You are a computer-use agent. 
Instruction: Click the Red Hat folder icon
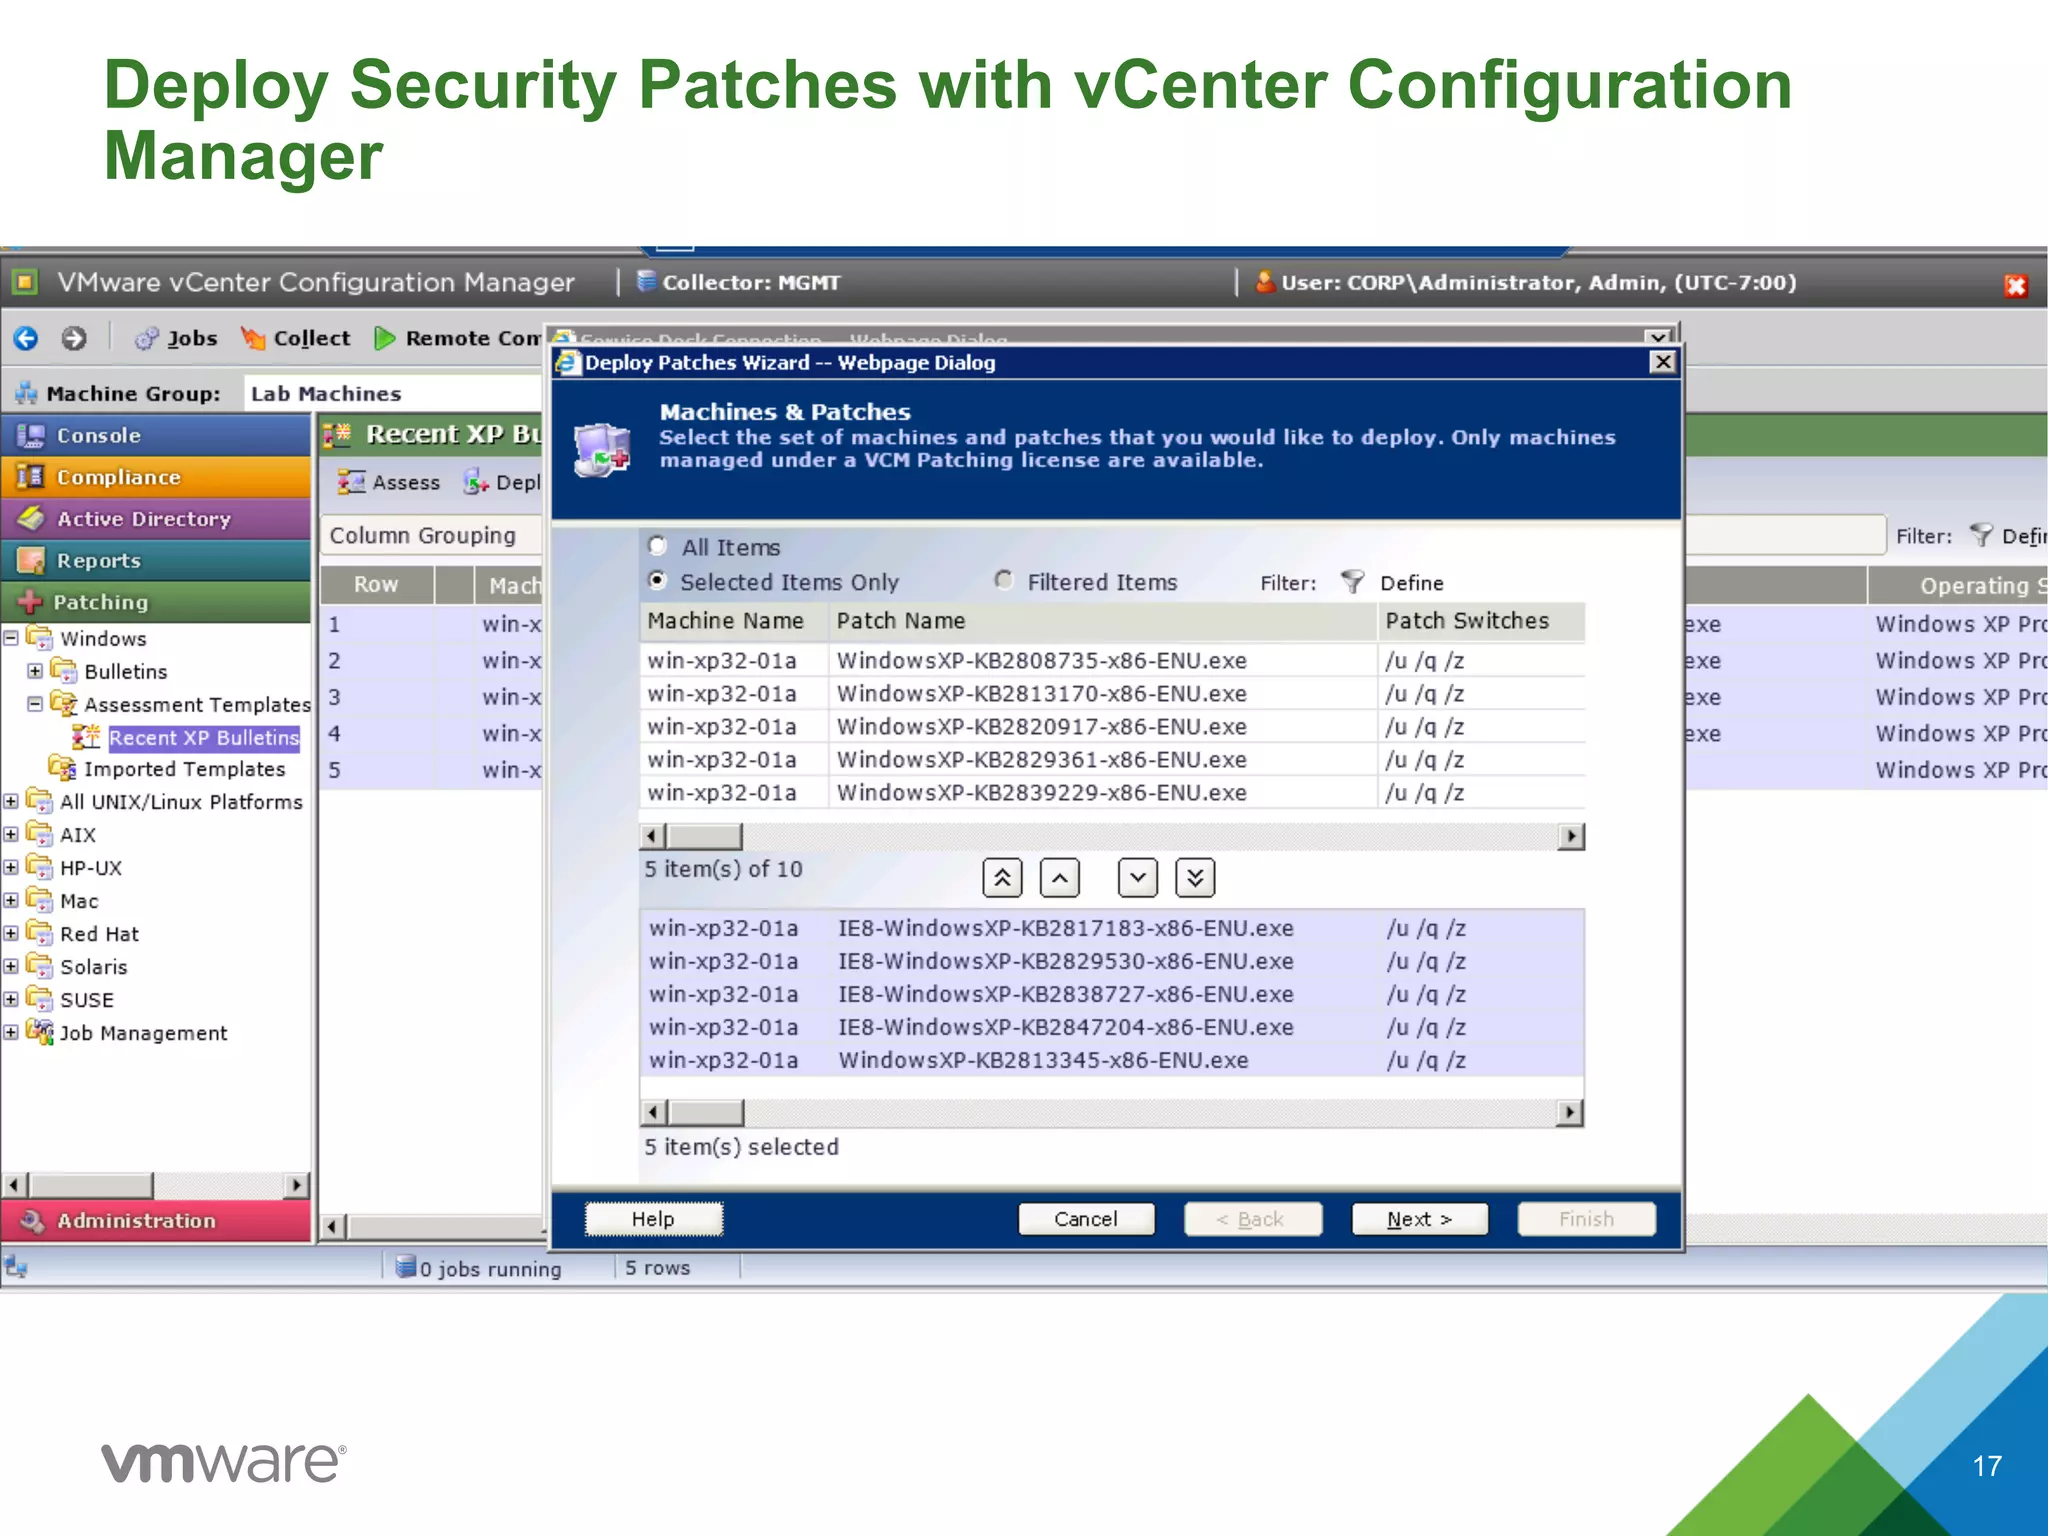[x=39, y=933]
